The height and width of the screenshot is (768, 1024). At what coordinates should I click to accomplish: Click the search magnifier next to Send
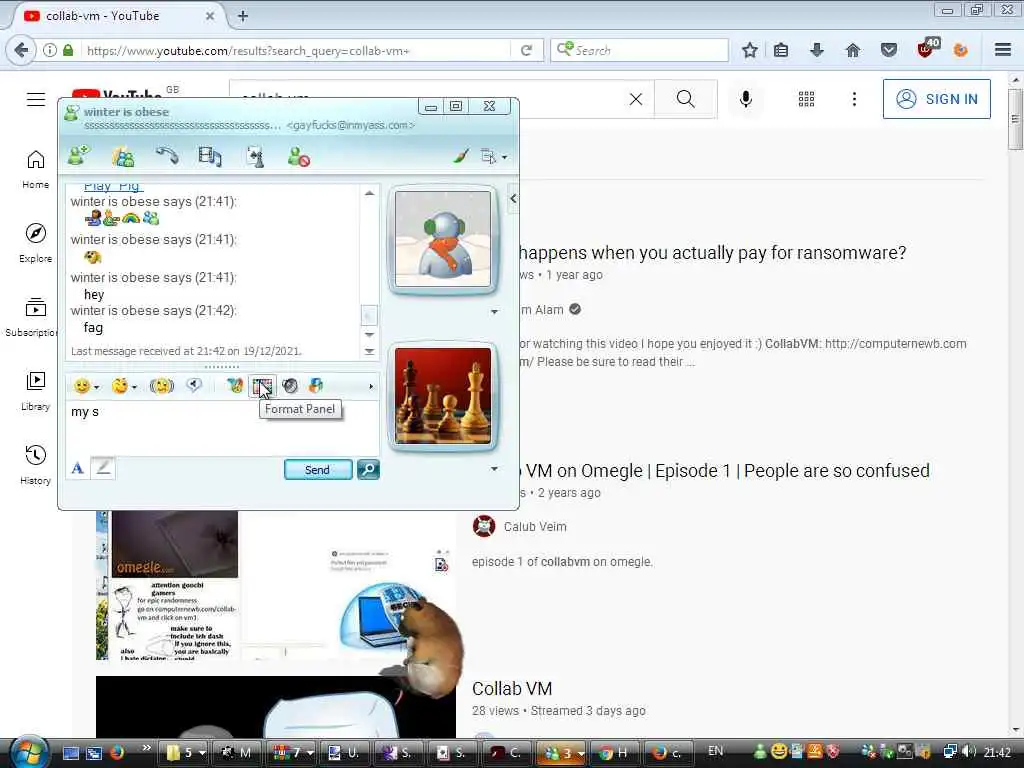(368, 470)
